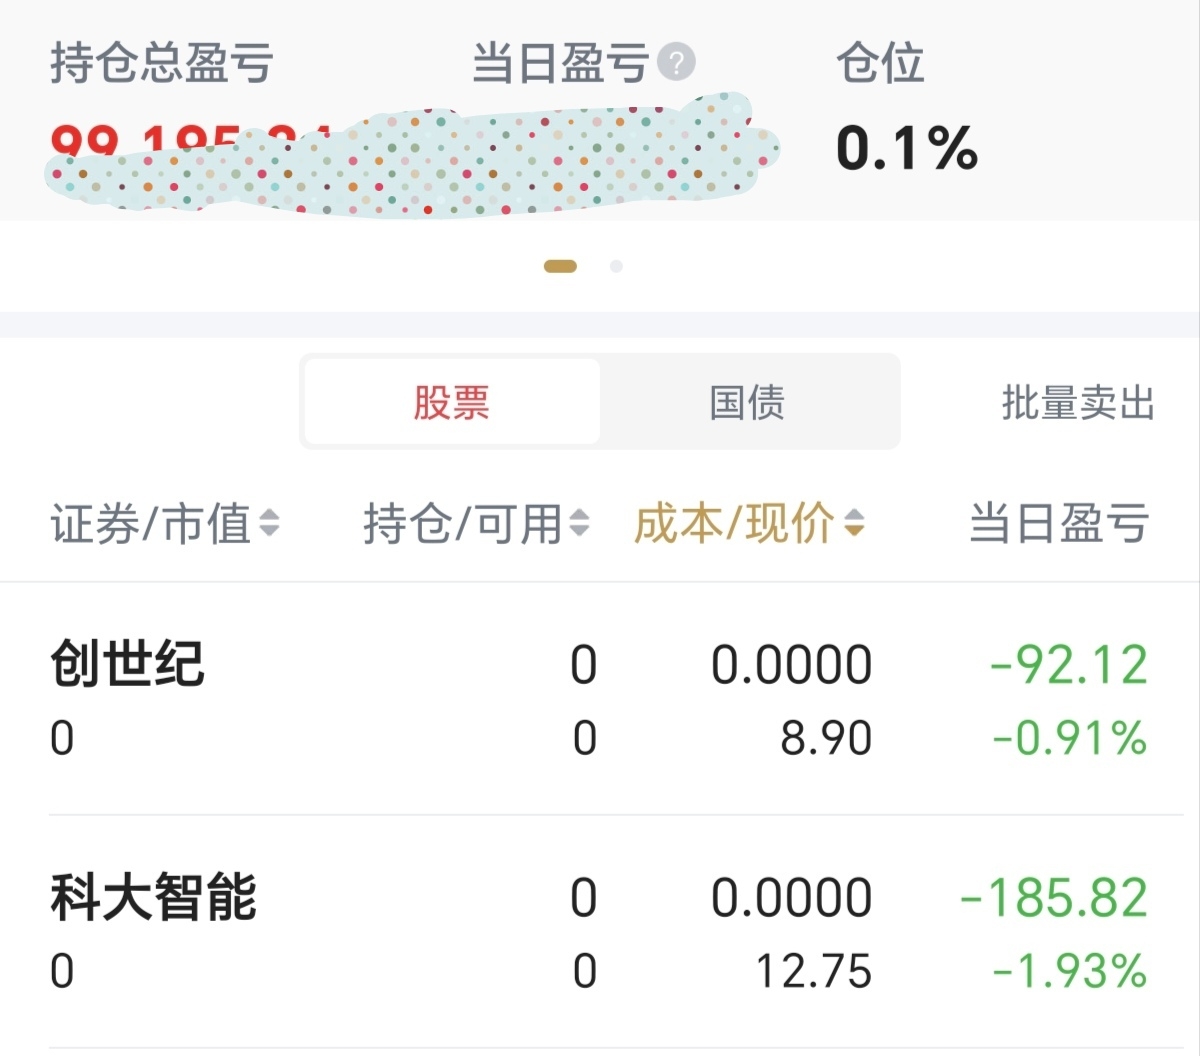Viewport: 1200px width, 1056px height.
Task: Tap the 持仓总盈亏 label
Action: click(162, 63)
